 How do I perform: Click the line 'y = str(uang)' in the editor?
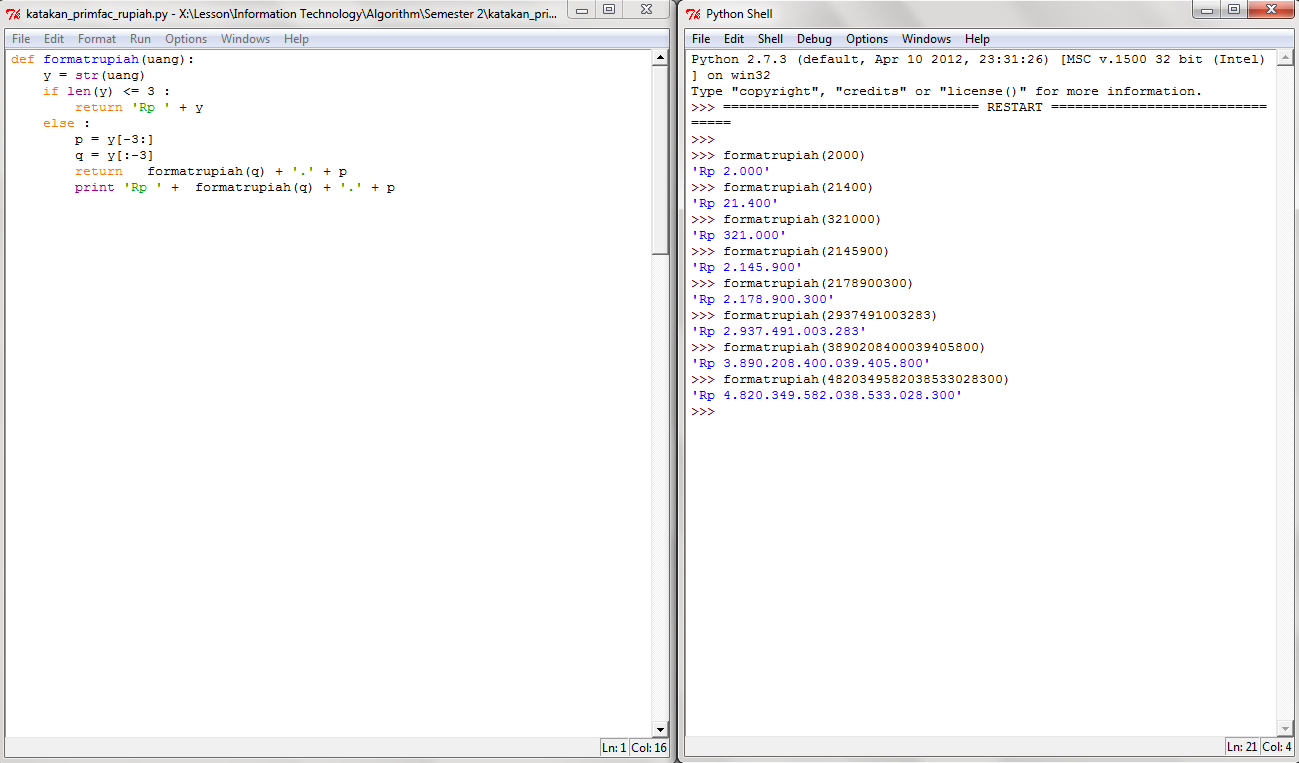94,75
